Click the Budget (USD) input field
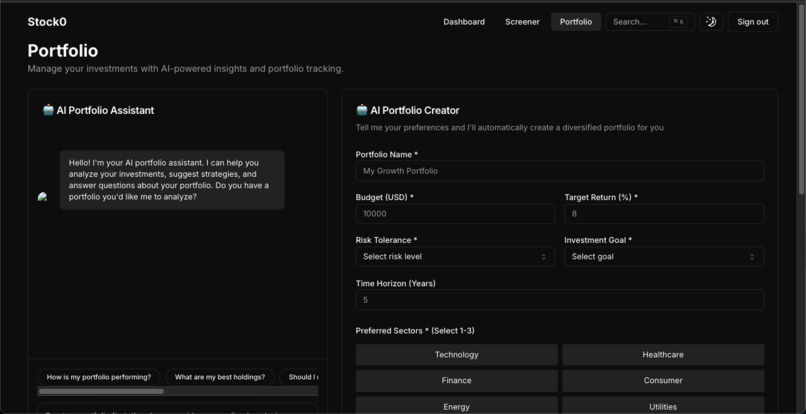 pyautogui.click(x=455, y=214)
